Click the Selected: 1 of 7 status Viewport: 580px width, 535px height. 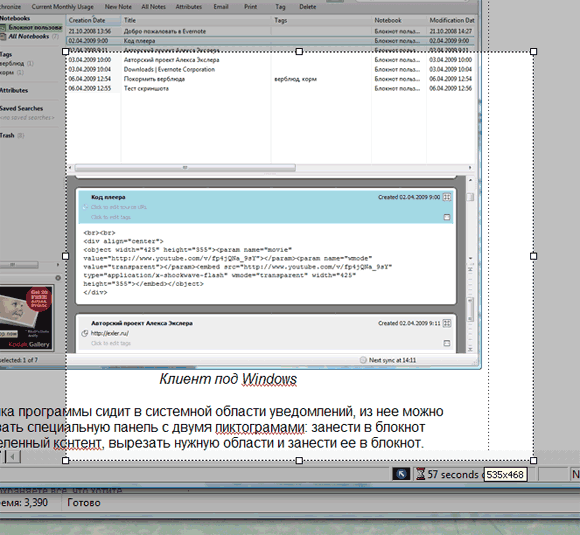(18, 360)
